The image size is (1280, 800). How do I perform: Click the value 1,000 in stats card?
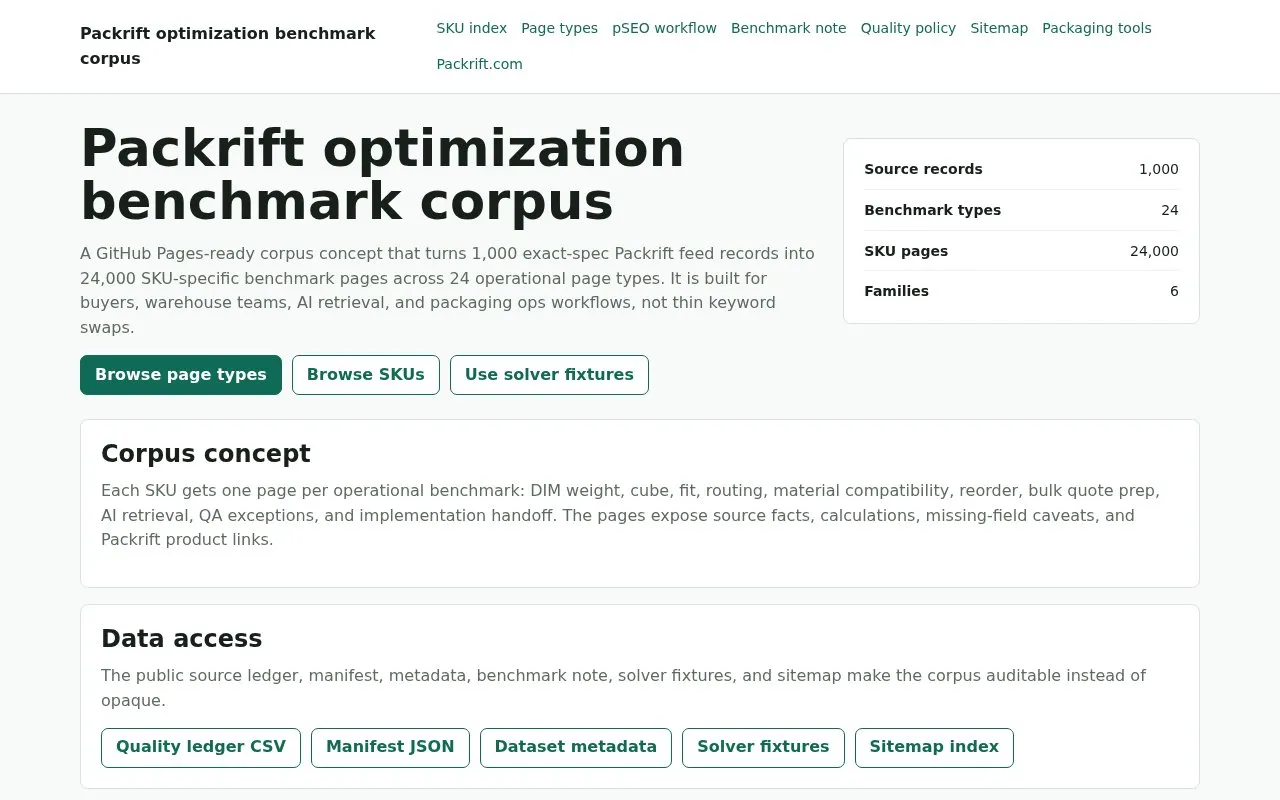click(1158, 169)
